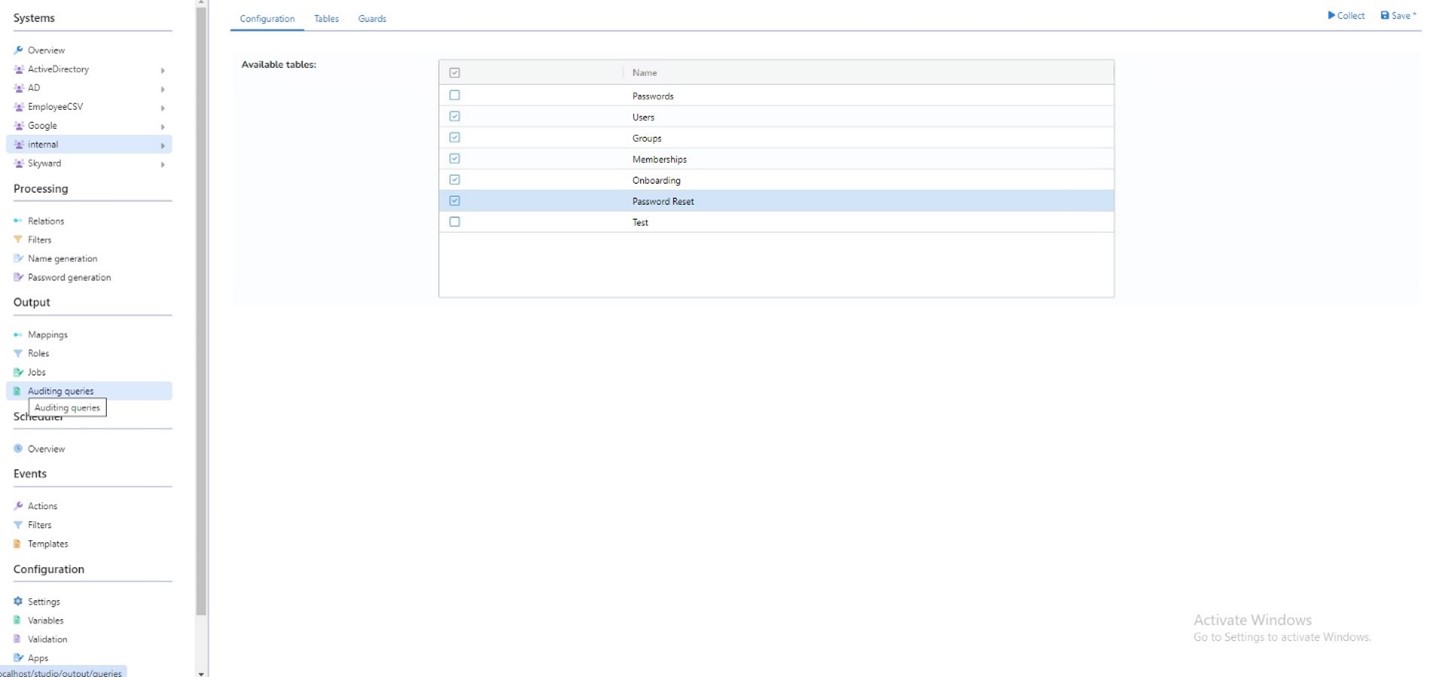Open the Guards tab
1430x677 pixels.
(371, 18)
